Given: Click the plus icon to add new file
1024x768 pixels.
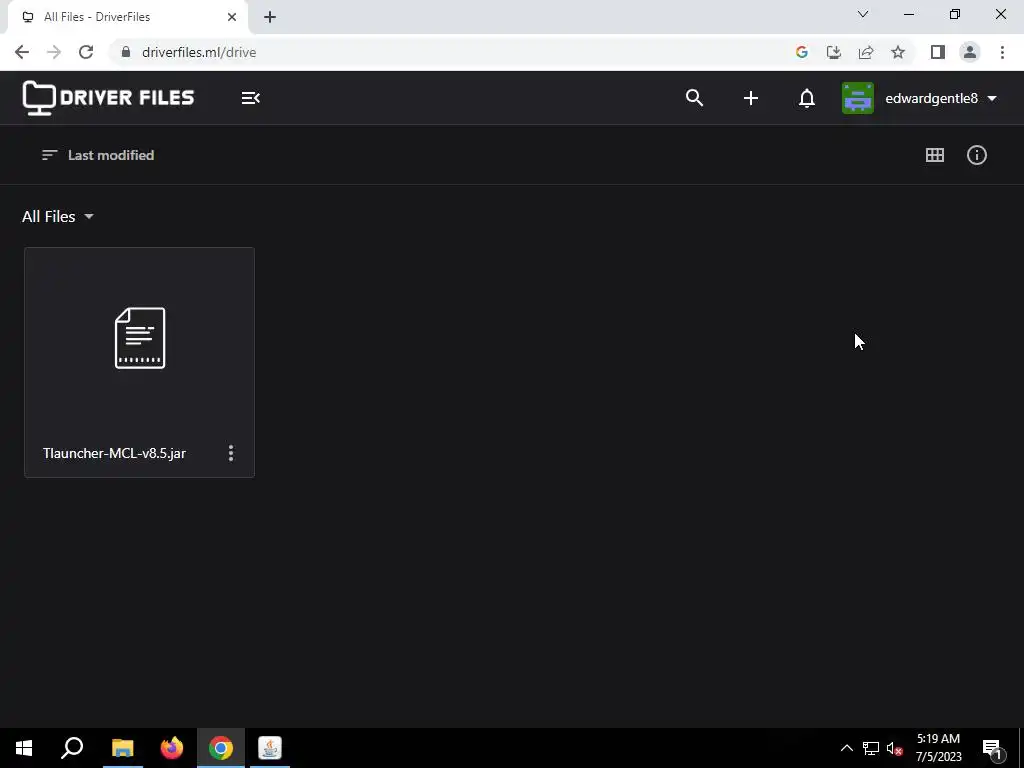Looking at the screenshot, I should tap(750, 98).
